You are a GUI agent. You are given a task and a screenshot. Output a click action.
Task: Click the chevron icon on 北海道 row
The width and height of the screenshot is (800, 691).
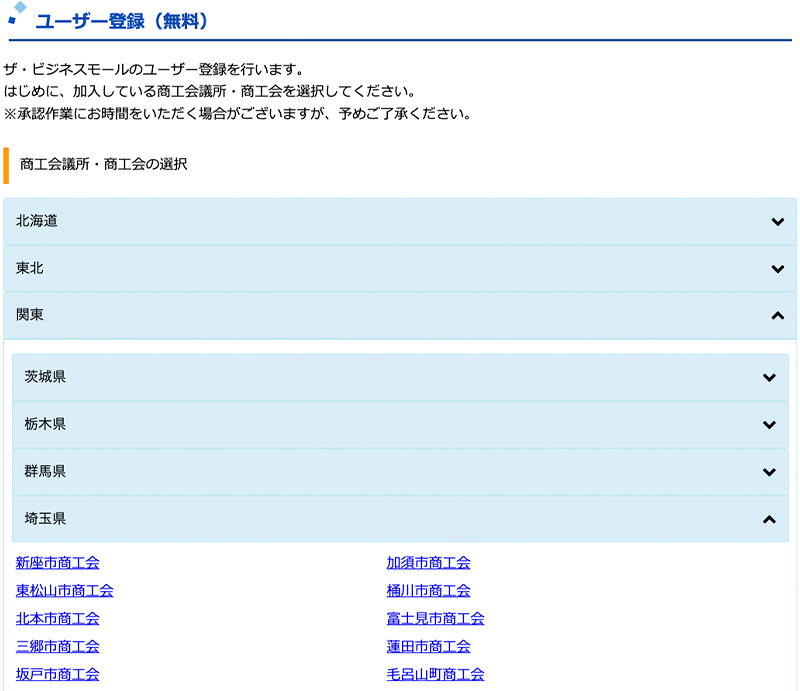point(778,222)
